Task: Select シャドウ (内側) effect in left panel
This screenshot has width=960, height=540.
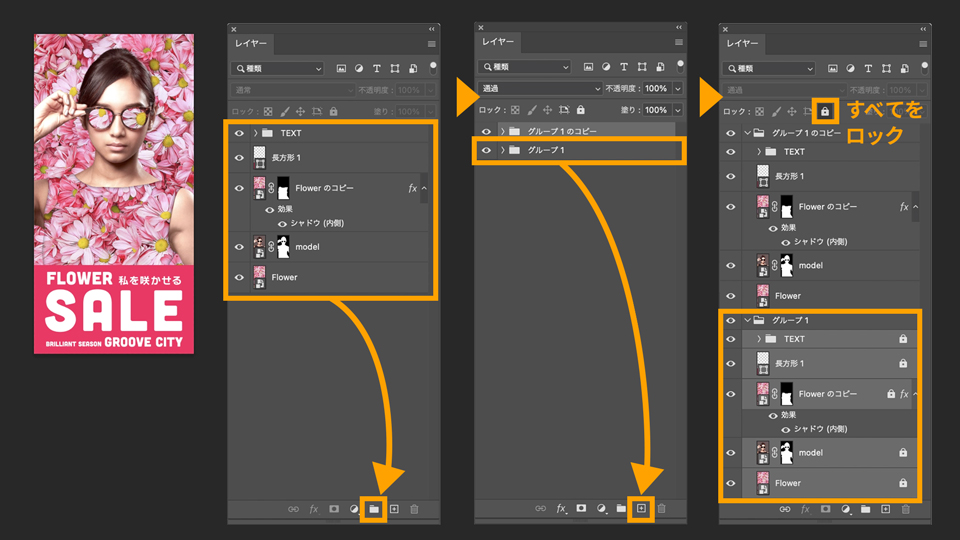Action: 317,223
